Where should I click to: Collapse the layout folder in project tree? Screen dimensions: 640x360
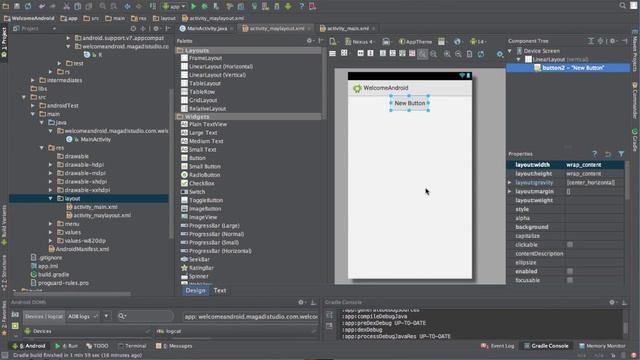tap(51, 198)
